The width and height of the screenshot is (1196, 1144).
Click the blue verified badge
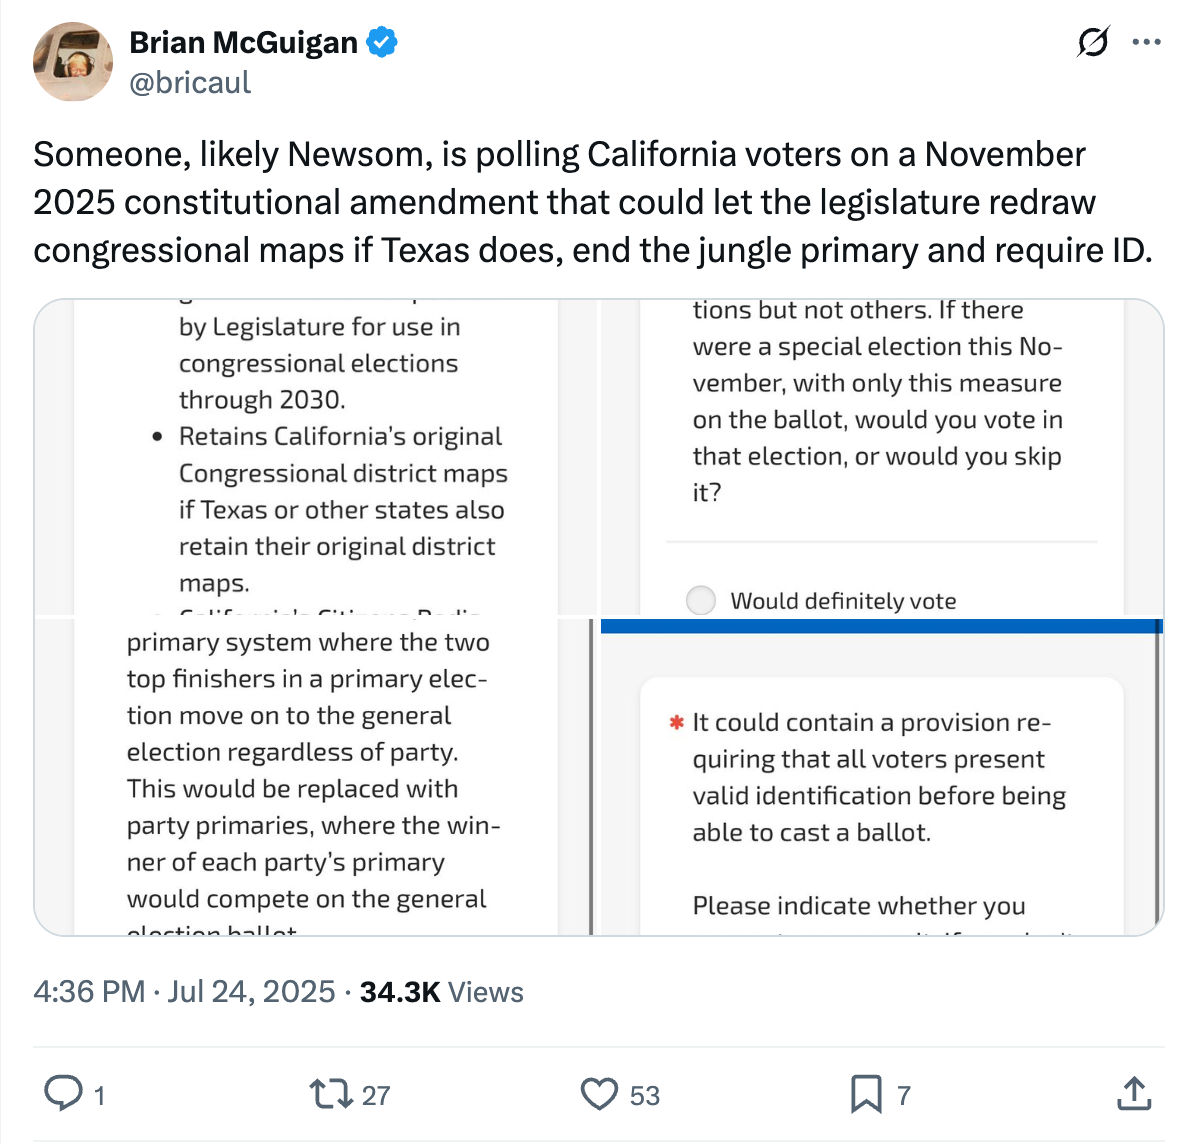point(381,42)
